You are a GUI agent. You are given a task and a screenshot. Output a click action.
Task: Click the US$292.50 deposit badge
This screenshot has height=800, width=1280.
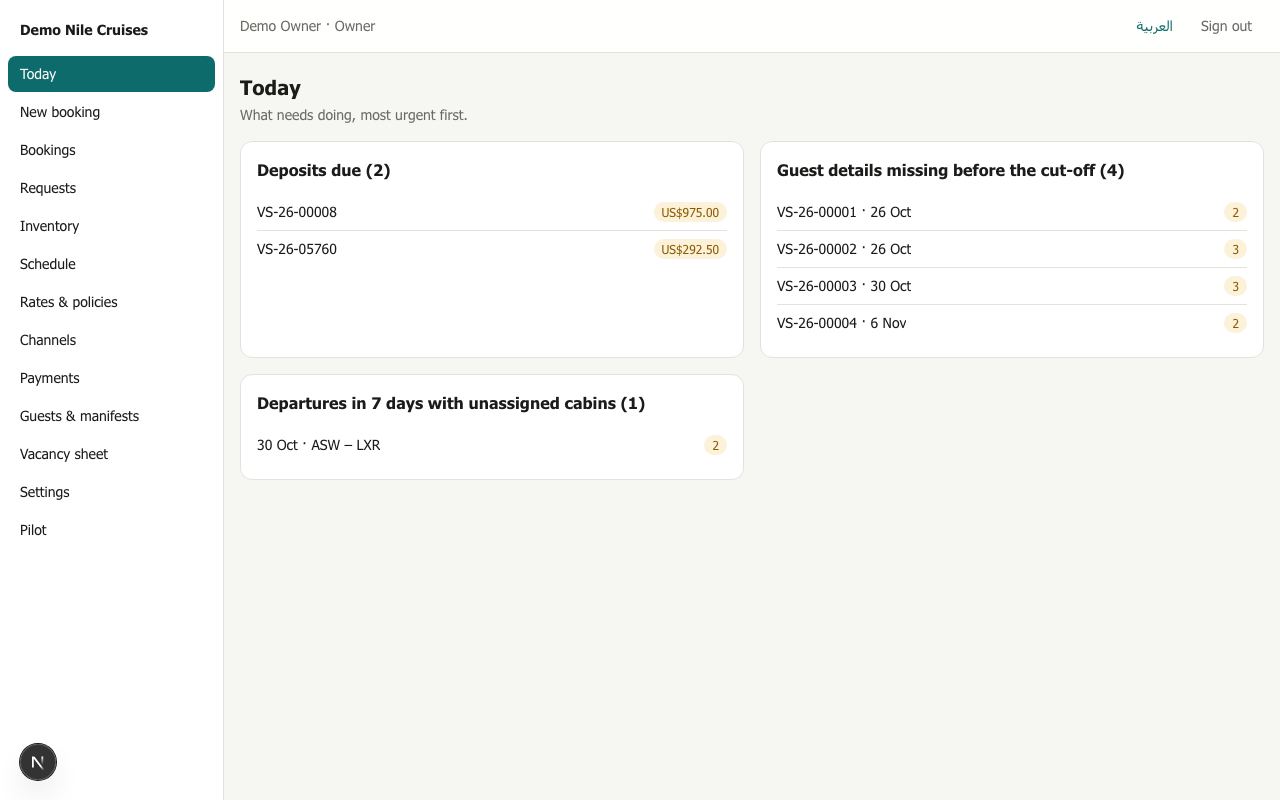coord(690,249)
